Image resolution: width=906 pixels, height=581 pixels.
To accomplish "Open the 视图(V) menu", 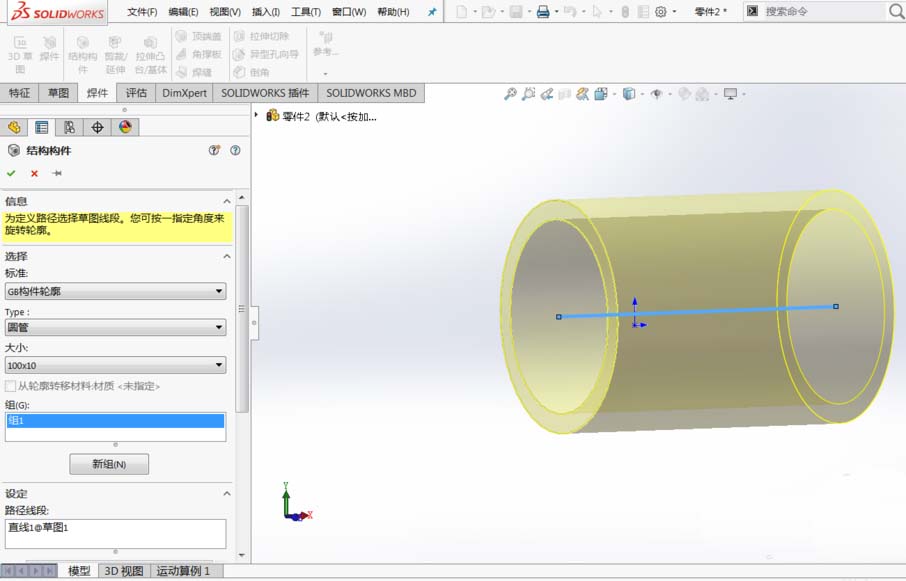I will [x=225, y=12].
